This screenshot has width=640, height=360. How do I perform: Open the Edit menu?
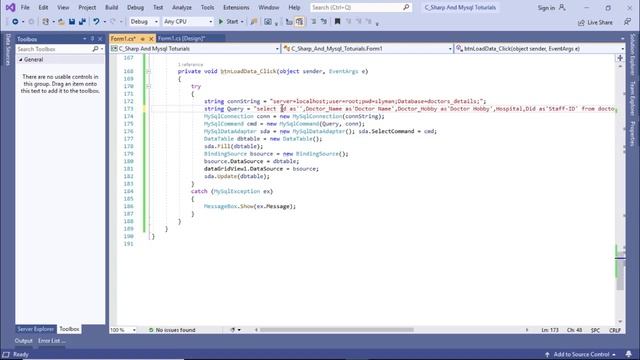pos(43,7)
